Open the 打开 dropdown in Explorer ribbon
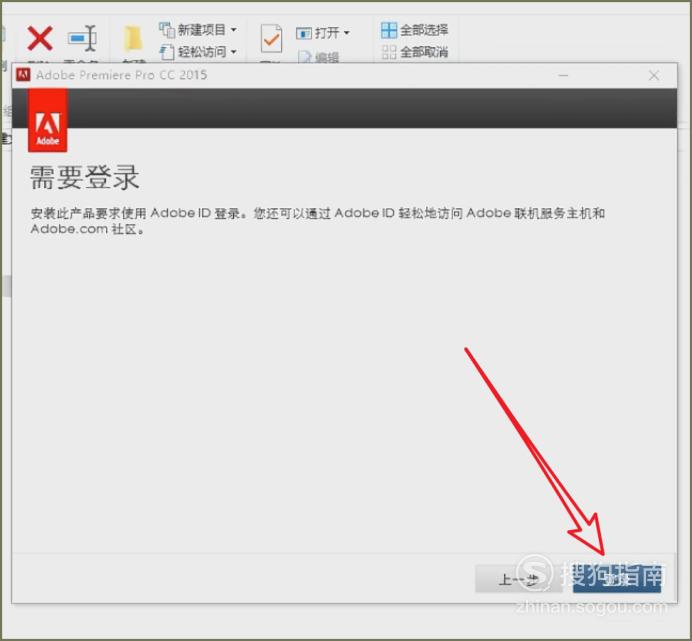Viewport: 692px width, 641px height. coord(323,32)
